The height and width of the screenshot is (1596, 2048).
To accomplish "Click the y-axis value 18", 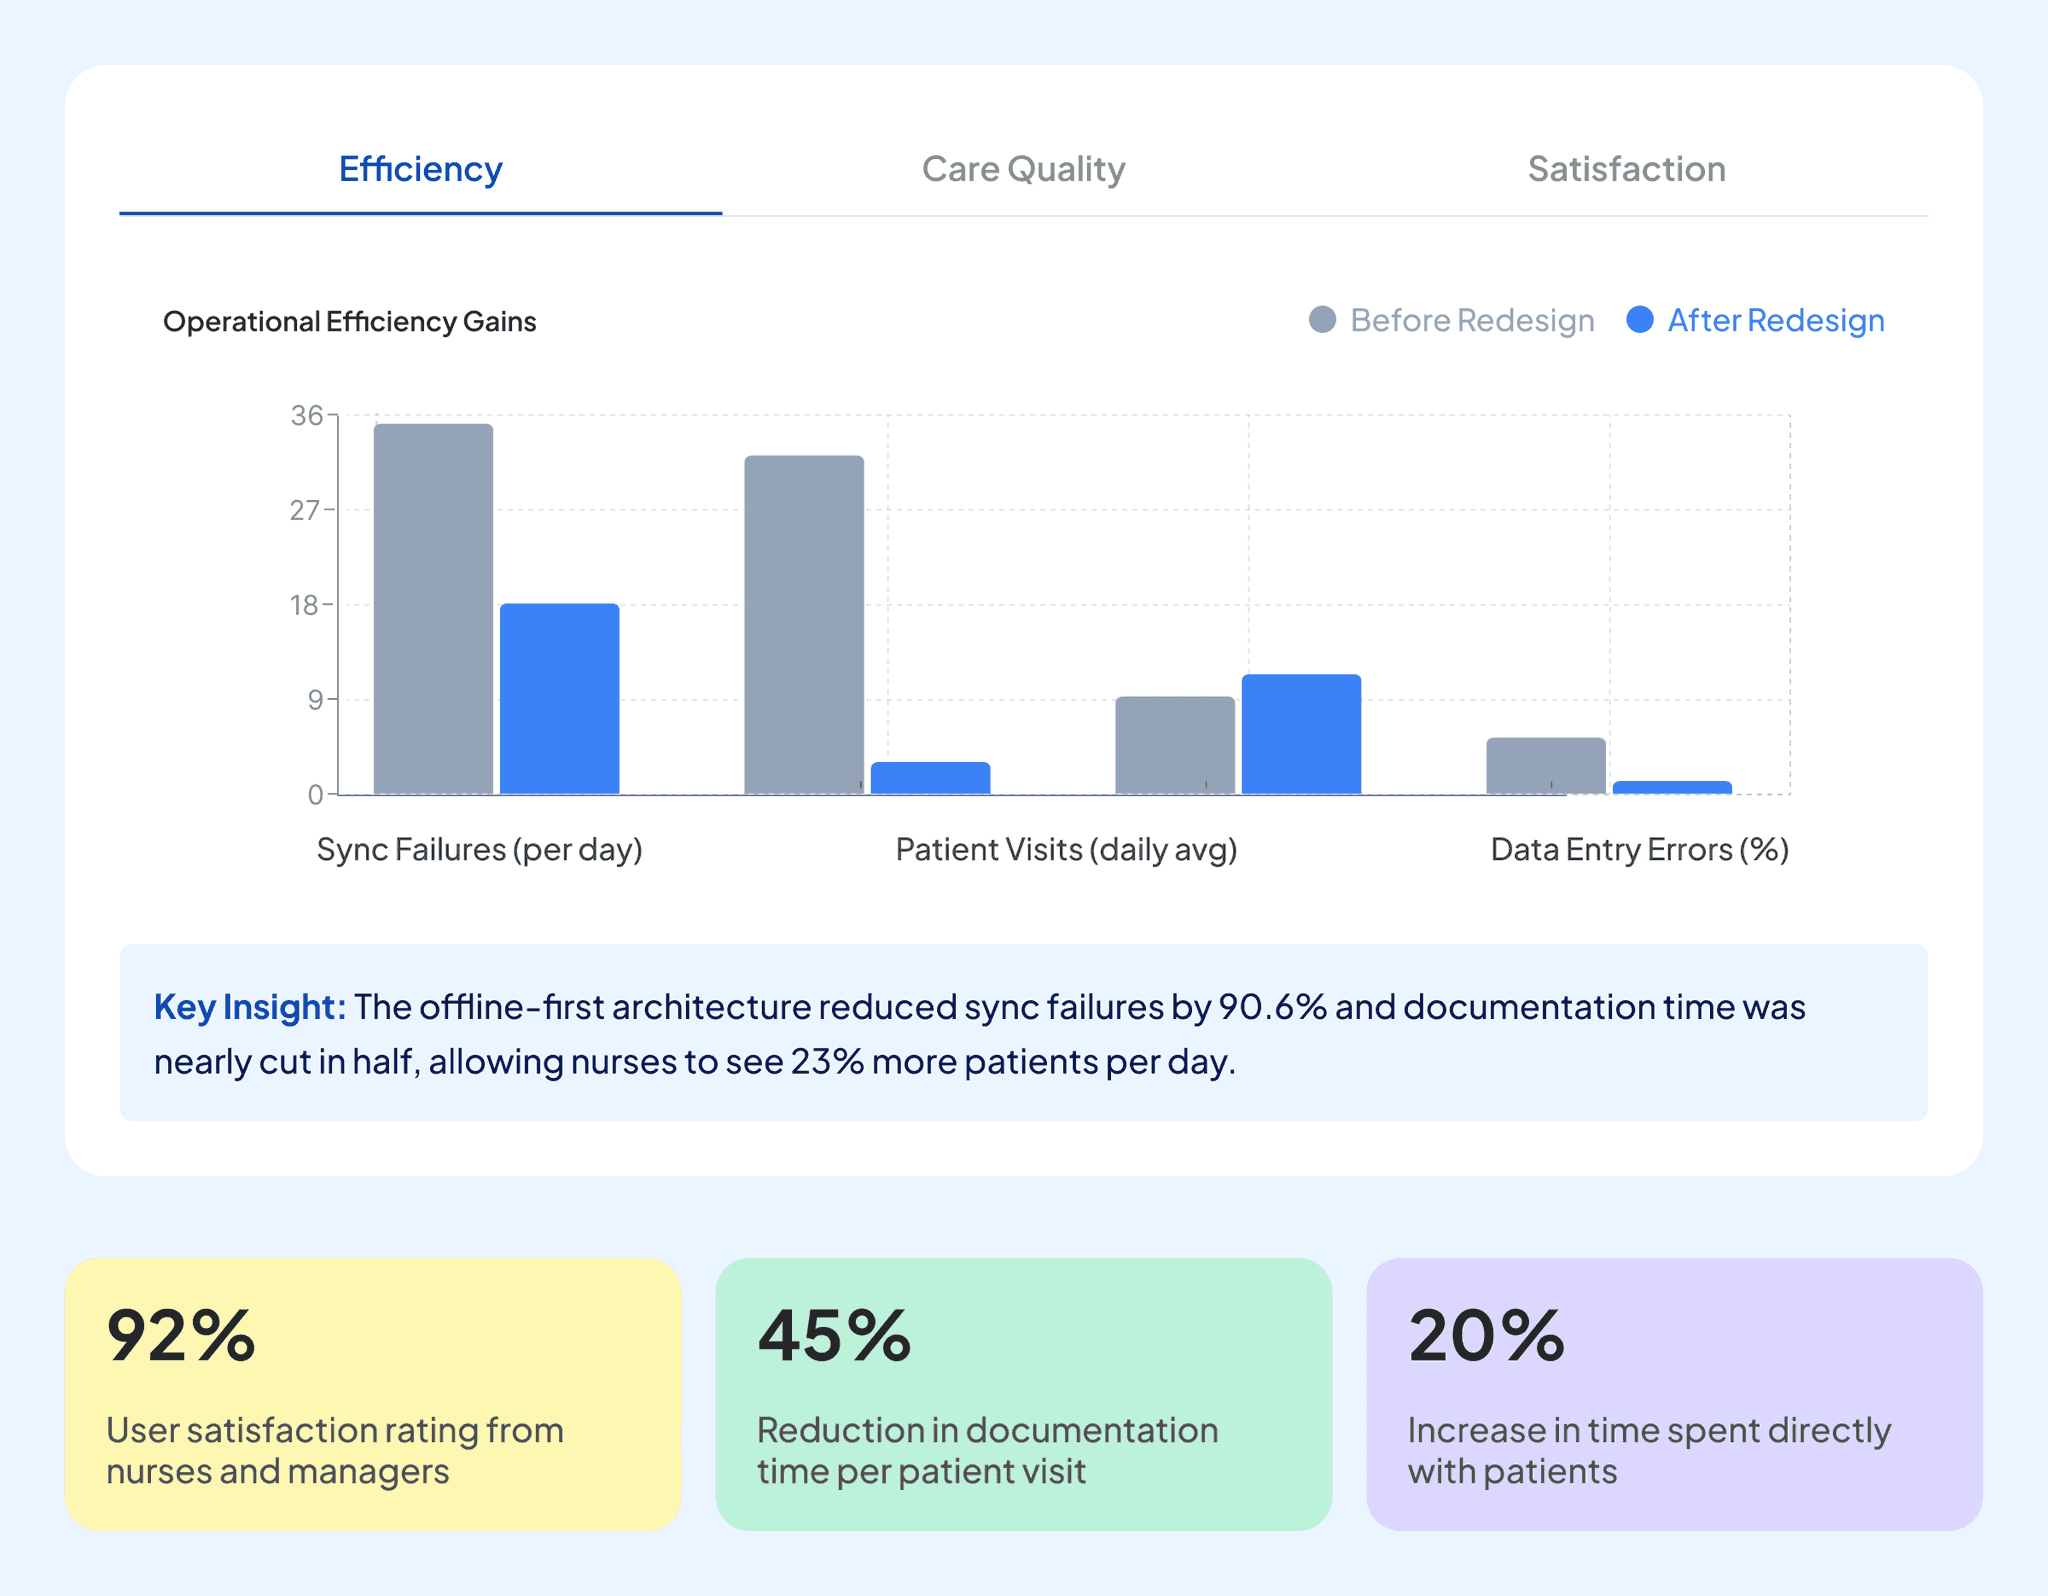I will pyautogui.click(x=305, y=605).
